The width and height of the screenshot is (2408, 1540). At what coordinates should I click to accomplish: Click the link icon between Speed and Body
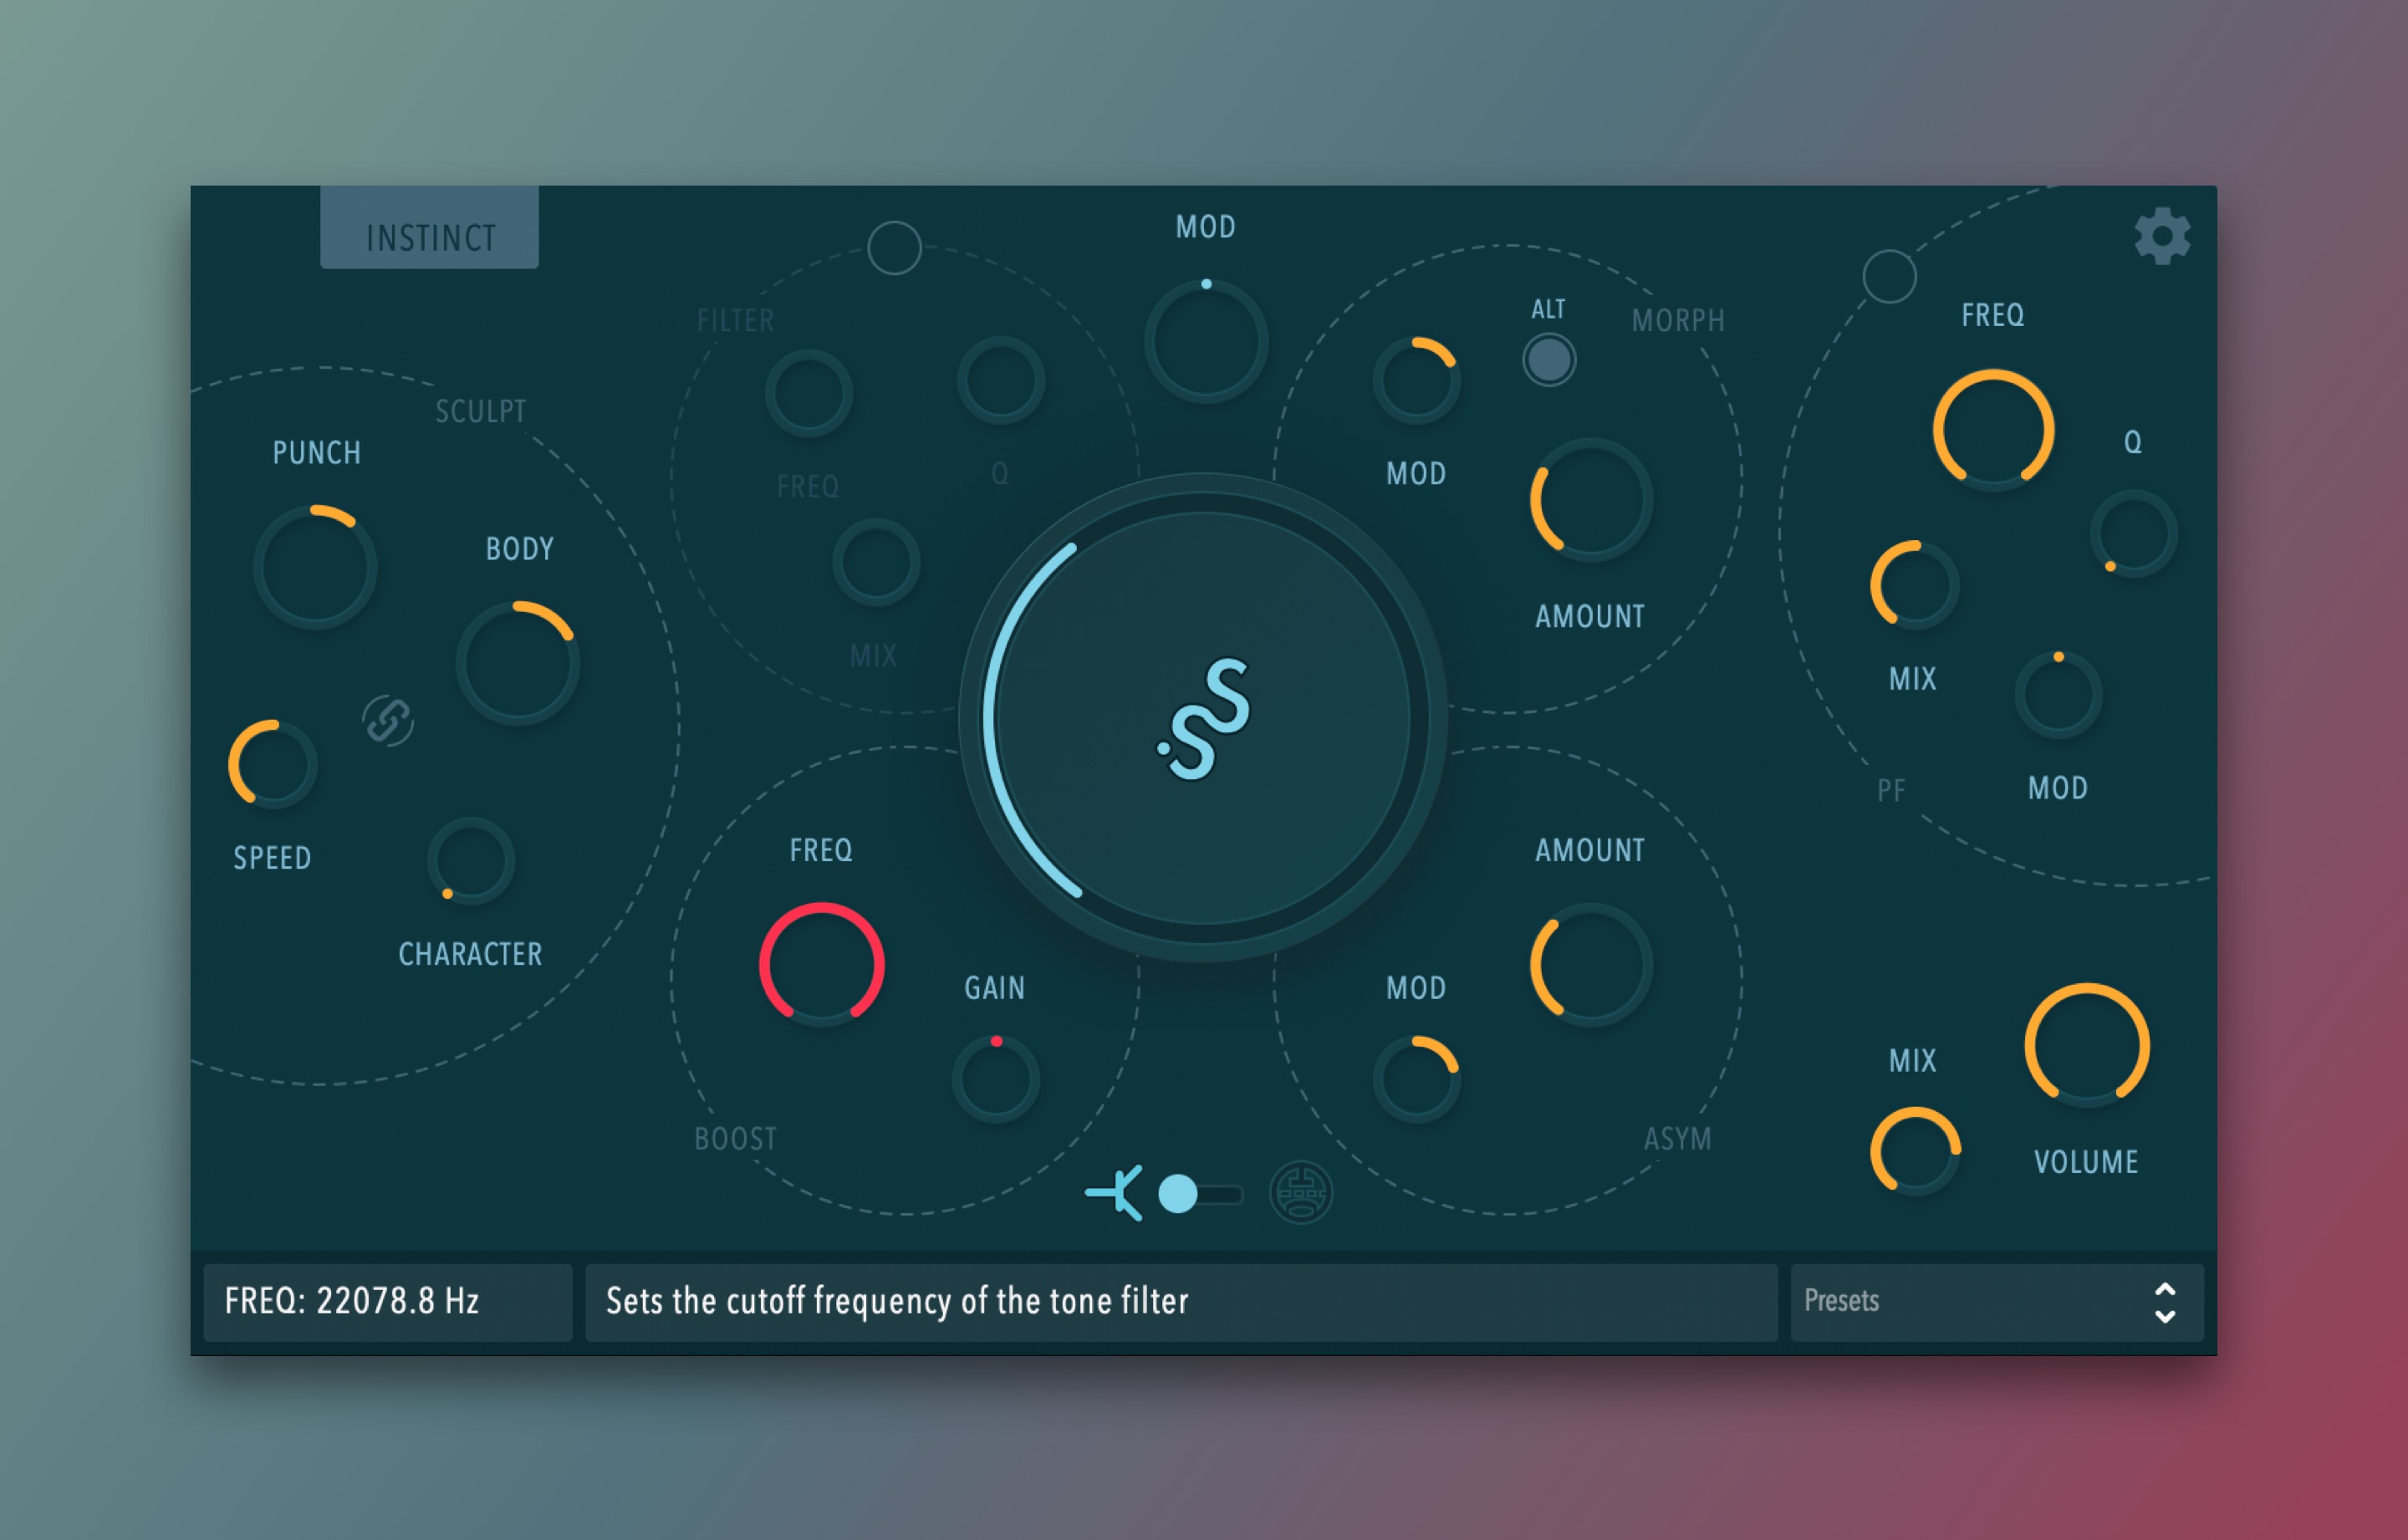[x=388, y=720]
